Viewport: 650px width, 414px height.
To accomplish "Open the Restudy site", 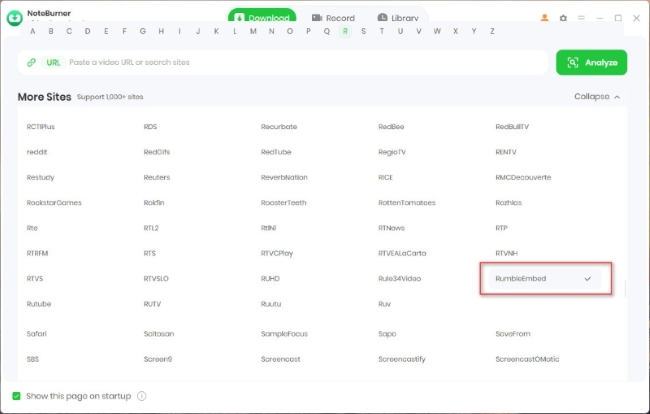I will pyautogui.click(x=40, y=177).
